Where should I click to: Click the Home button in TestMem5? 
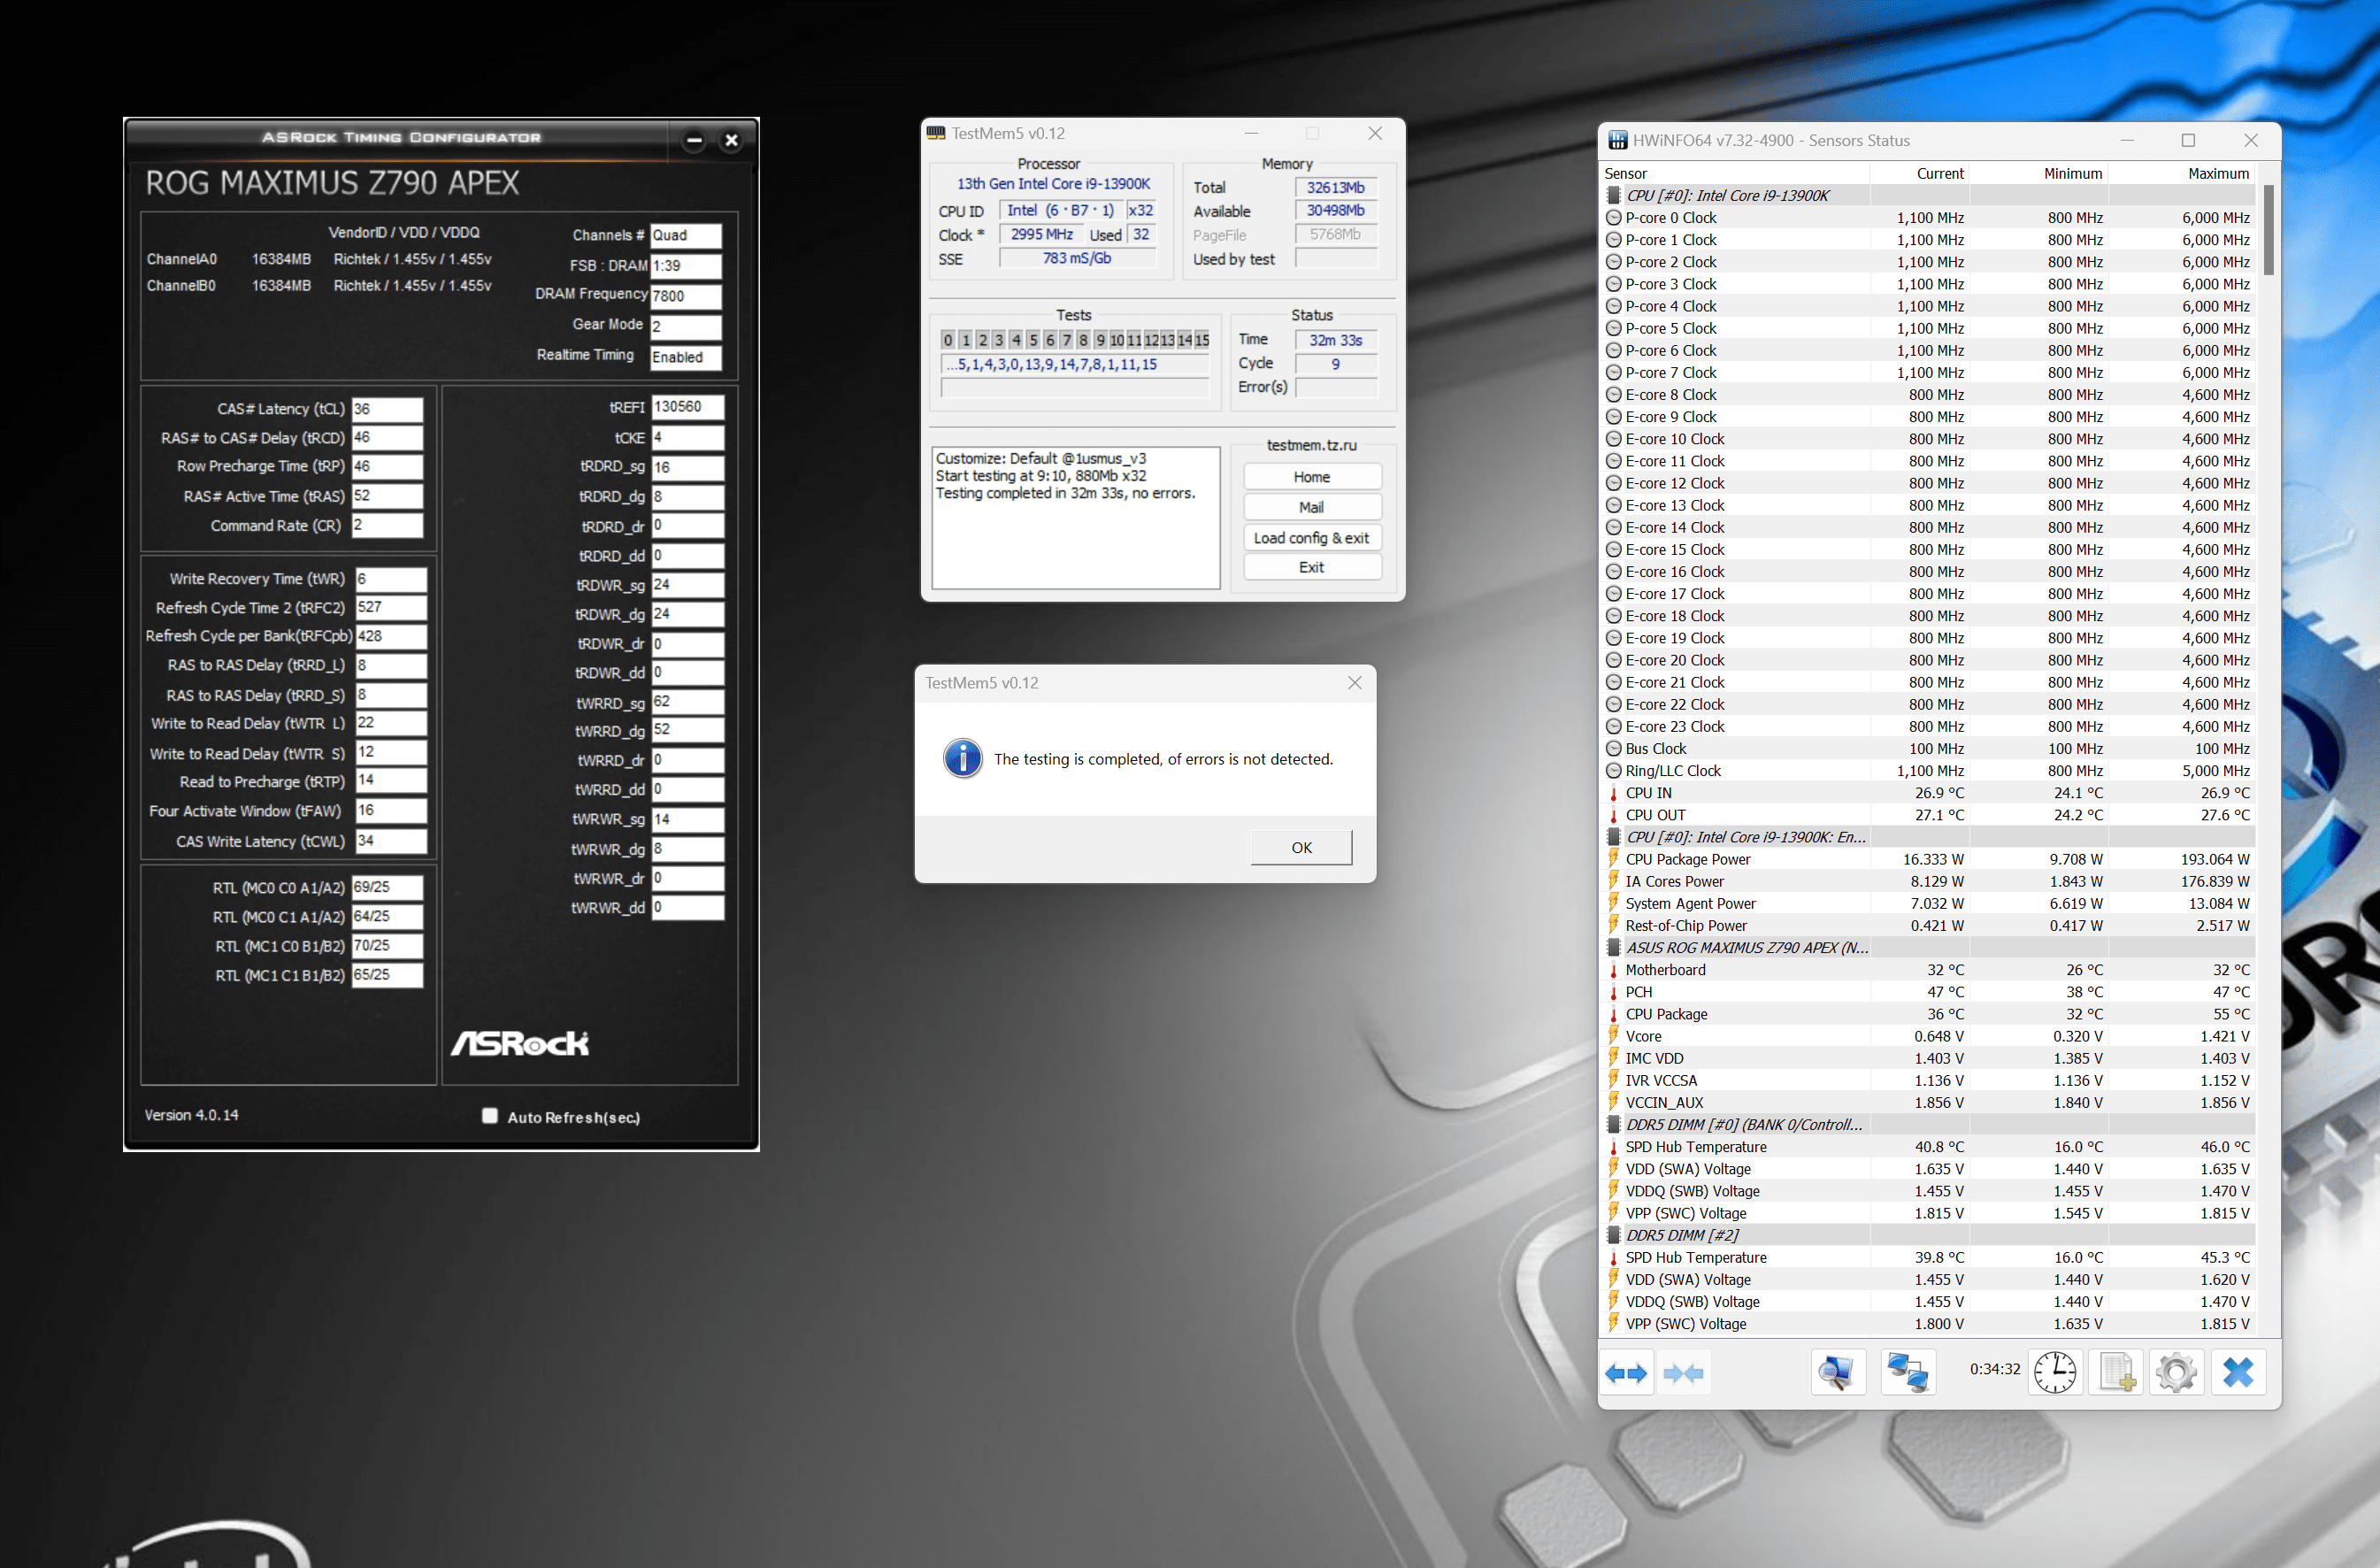click(x=1311, y=477)
